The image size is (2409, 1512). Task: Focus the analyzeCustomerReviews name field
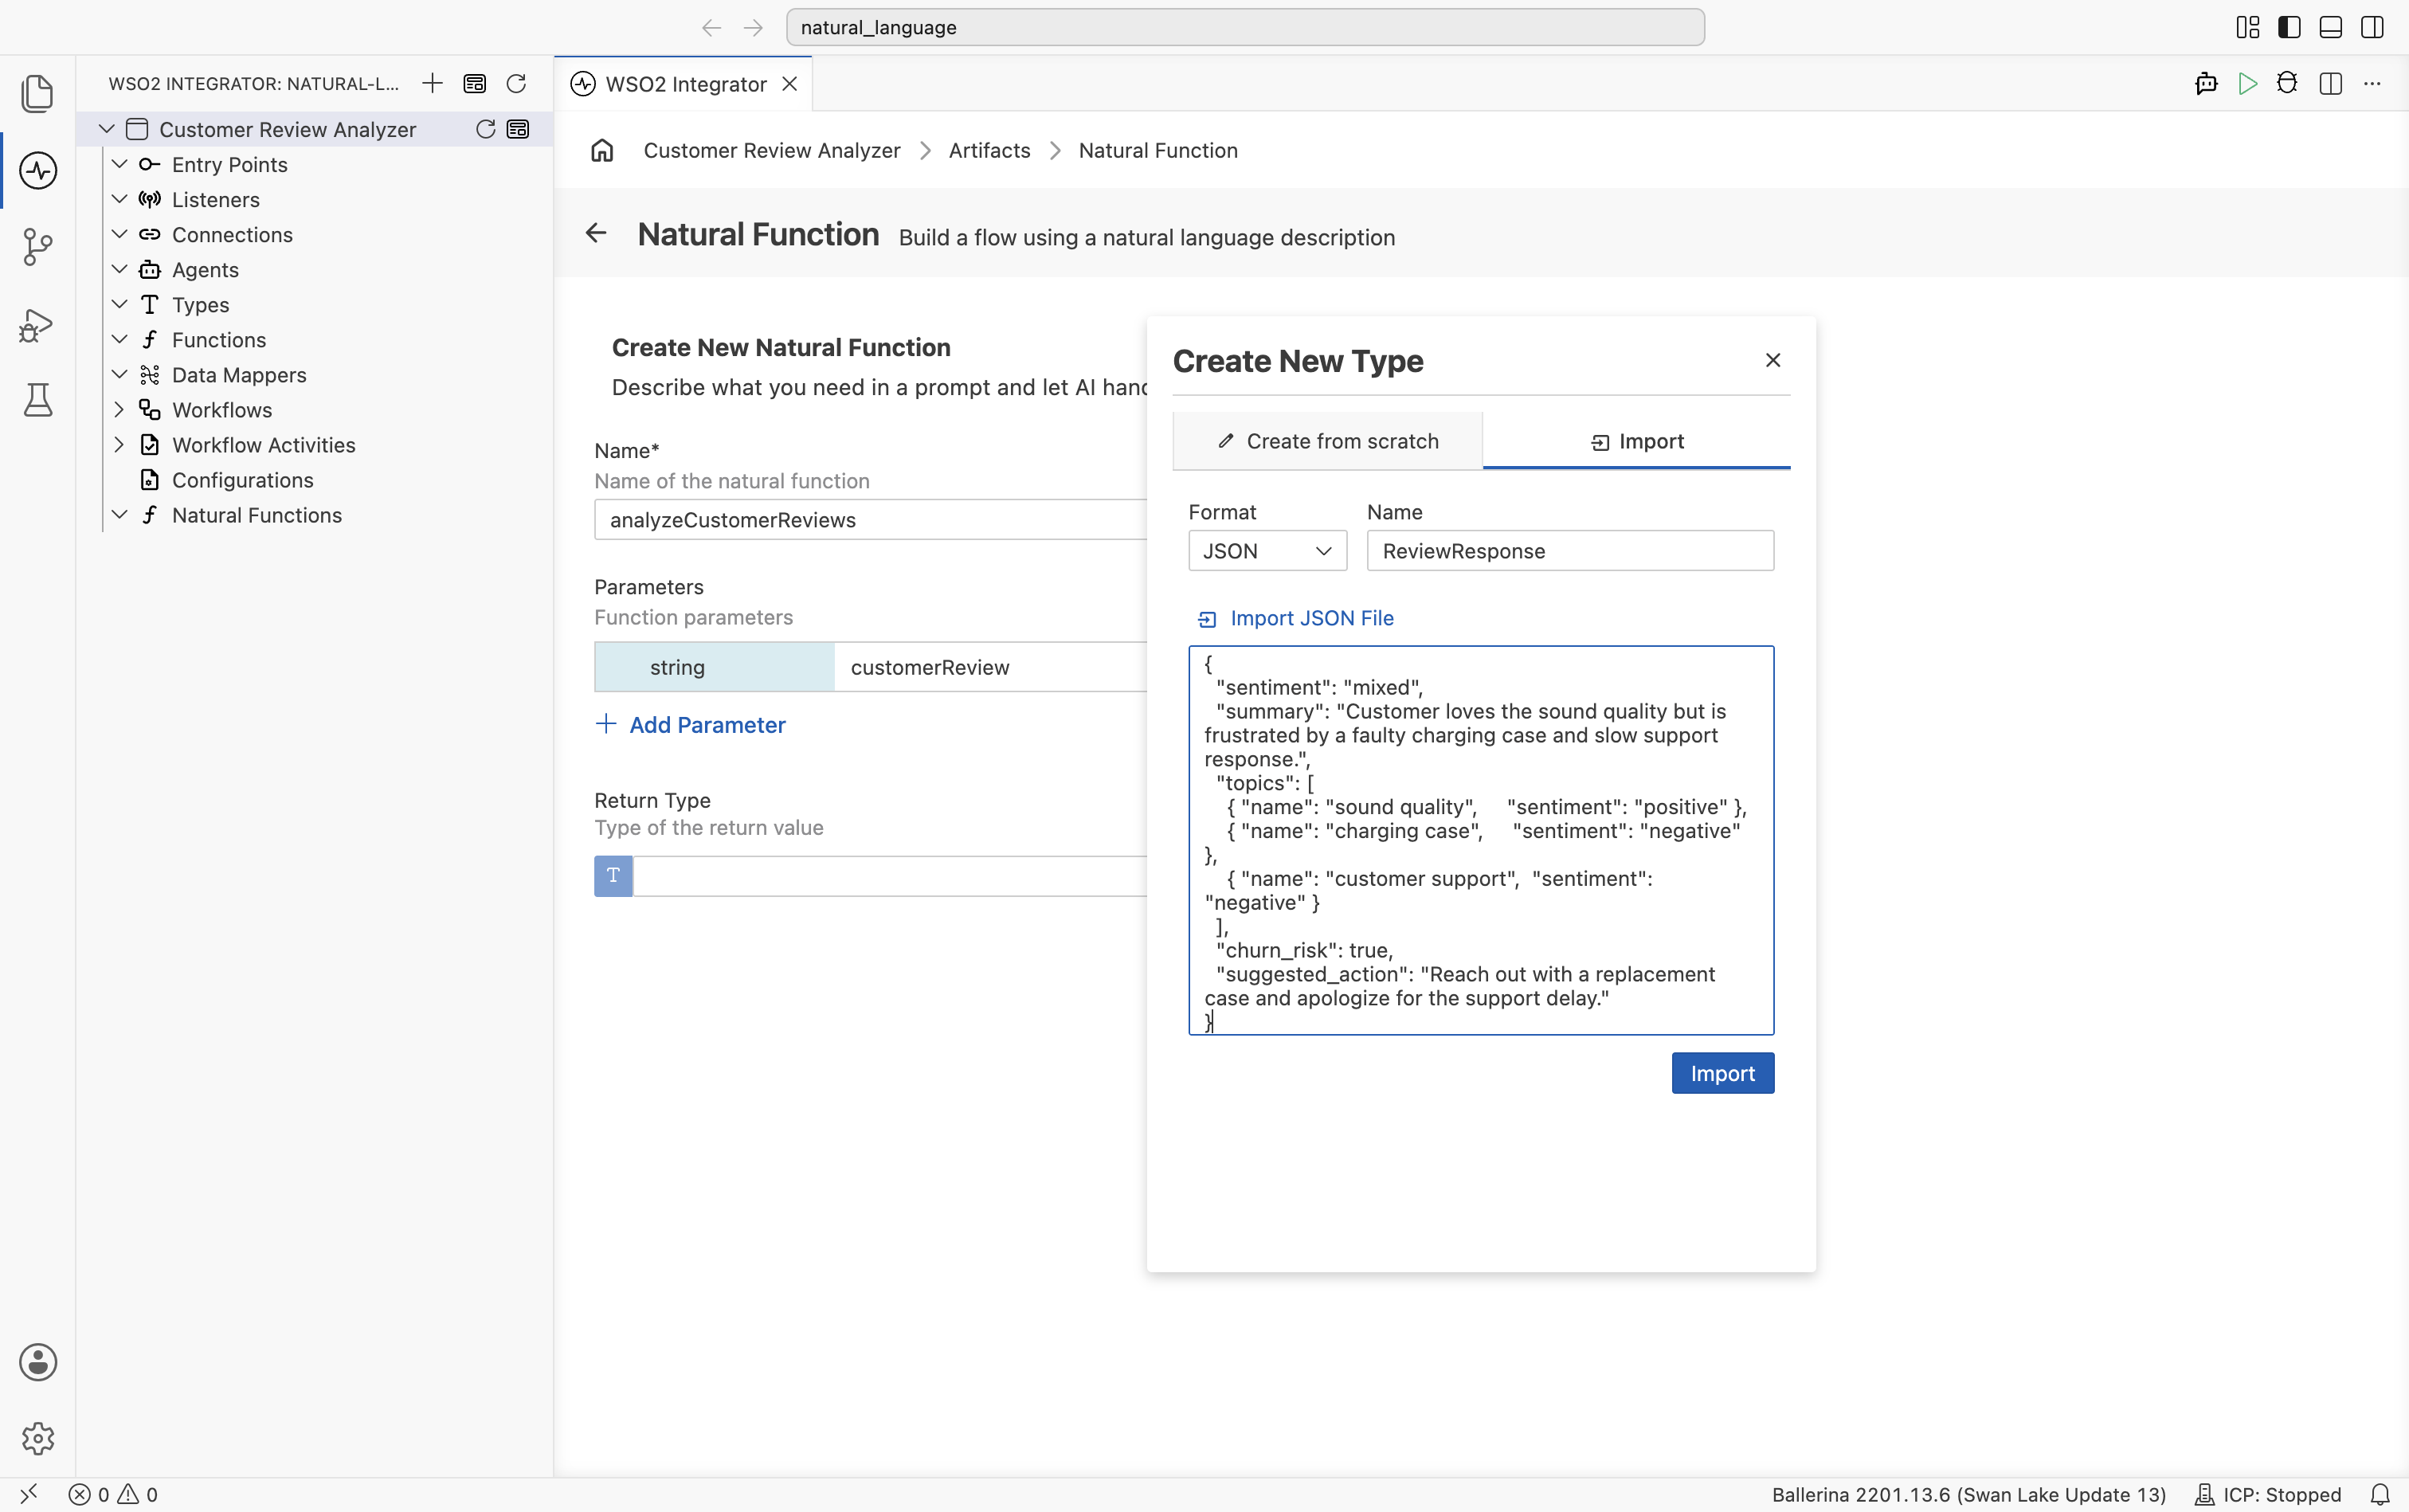(870, 520)
